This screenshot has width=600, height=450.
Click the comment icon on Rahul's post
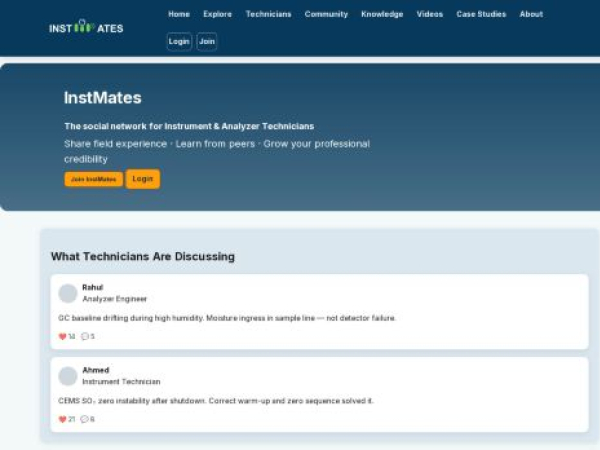coord(85,336)
